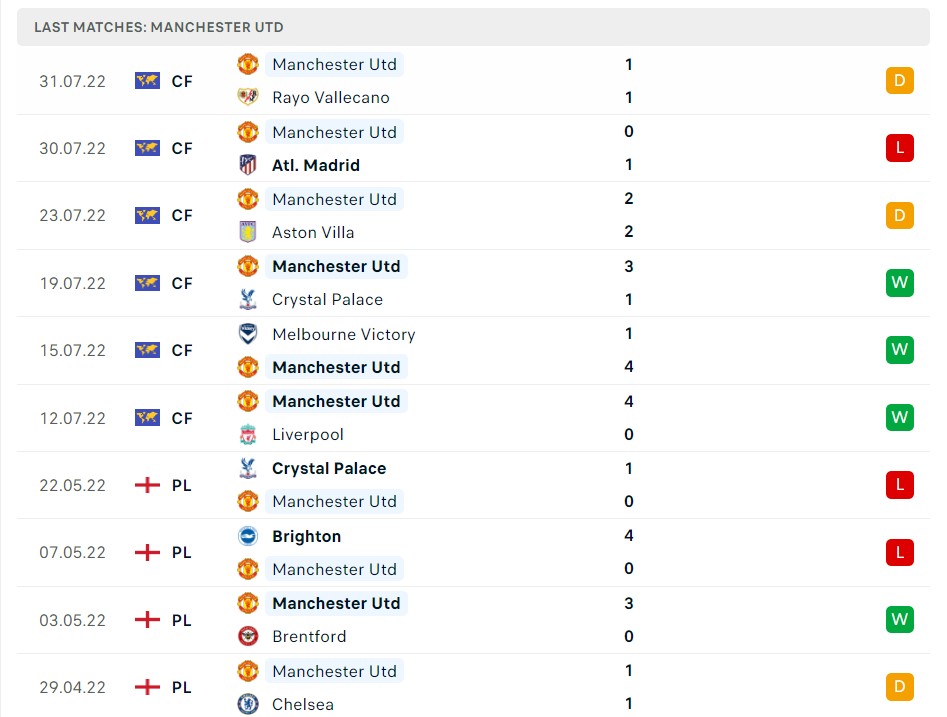Click the win badge for 19.07.22 match

point(899,283)
